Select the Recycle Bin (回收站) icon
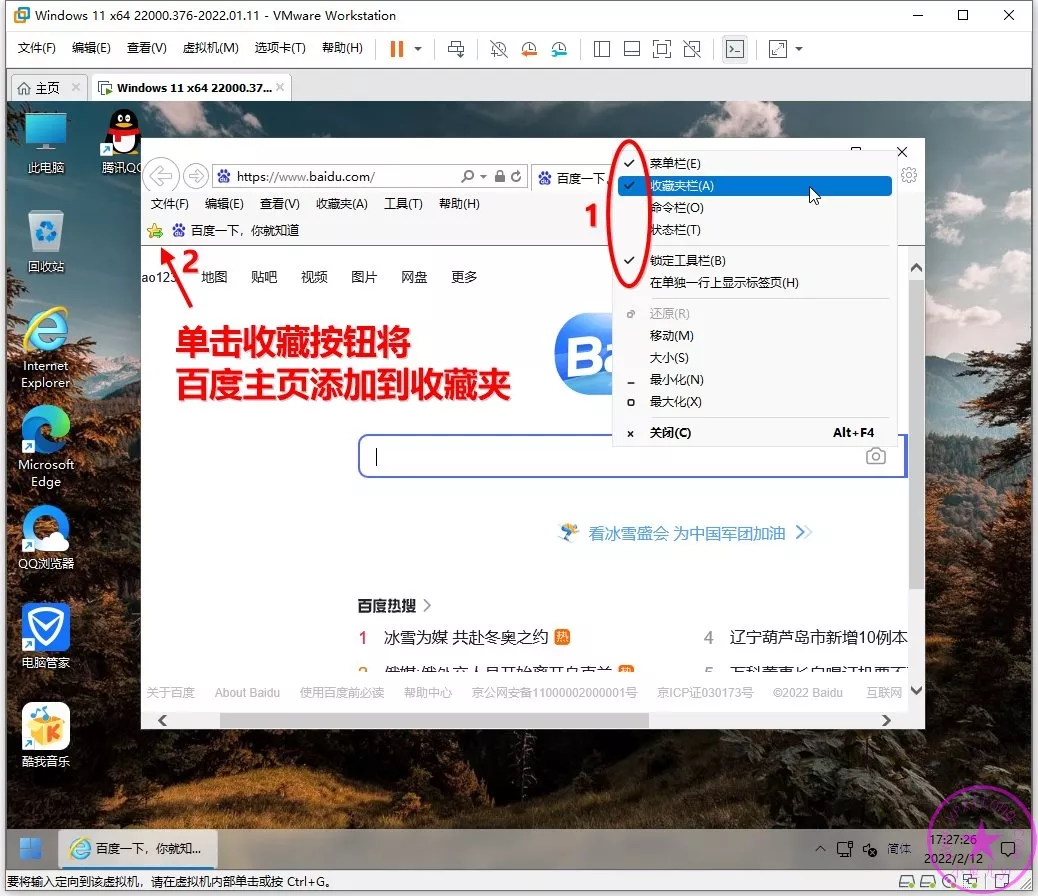This screenshot has height=896, width=1038. pyautogui.click(x=46, y=242)
